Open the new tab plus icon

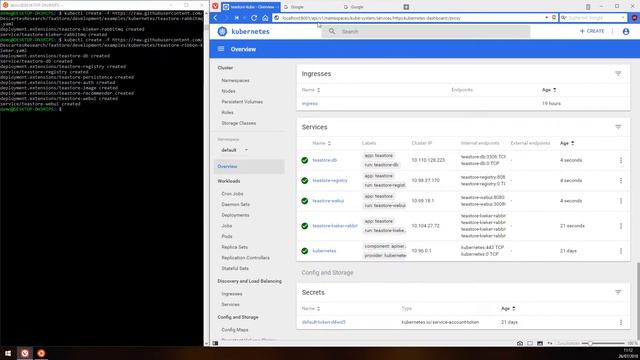[406, 7]
